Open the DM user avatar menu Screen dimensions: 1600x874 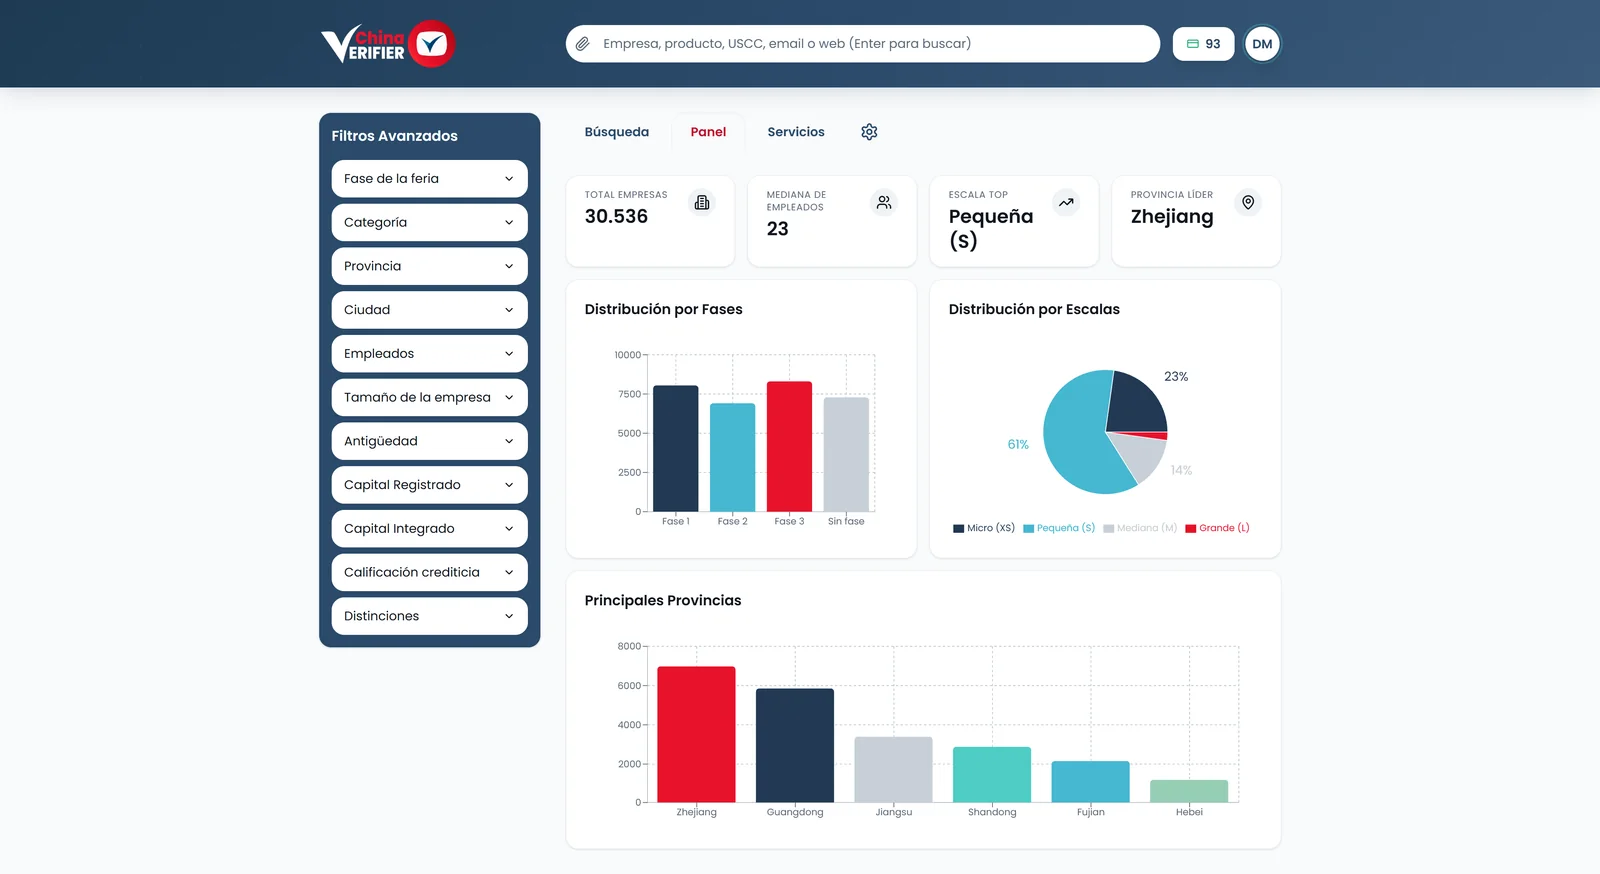[1262, 44]
